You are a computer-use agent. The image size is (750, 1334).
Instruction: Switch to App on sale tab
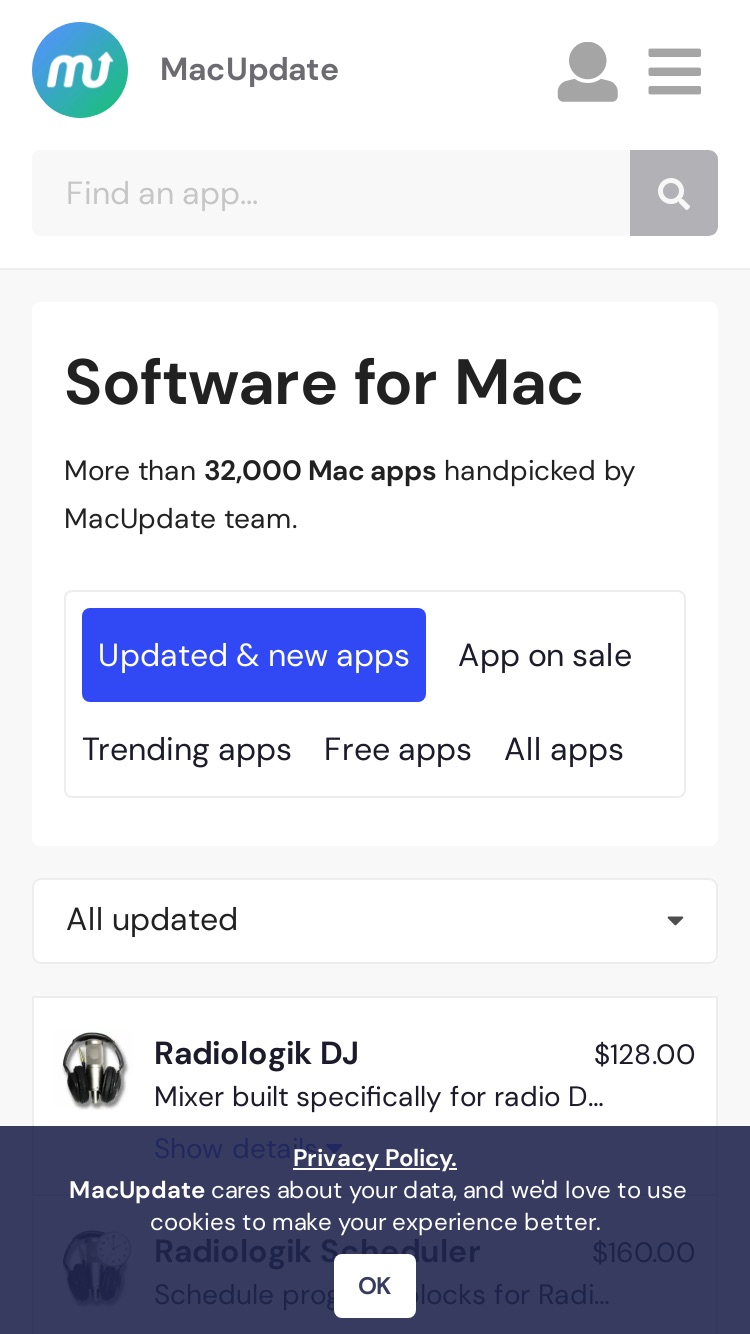(x=545, y=655)
